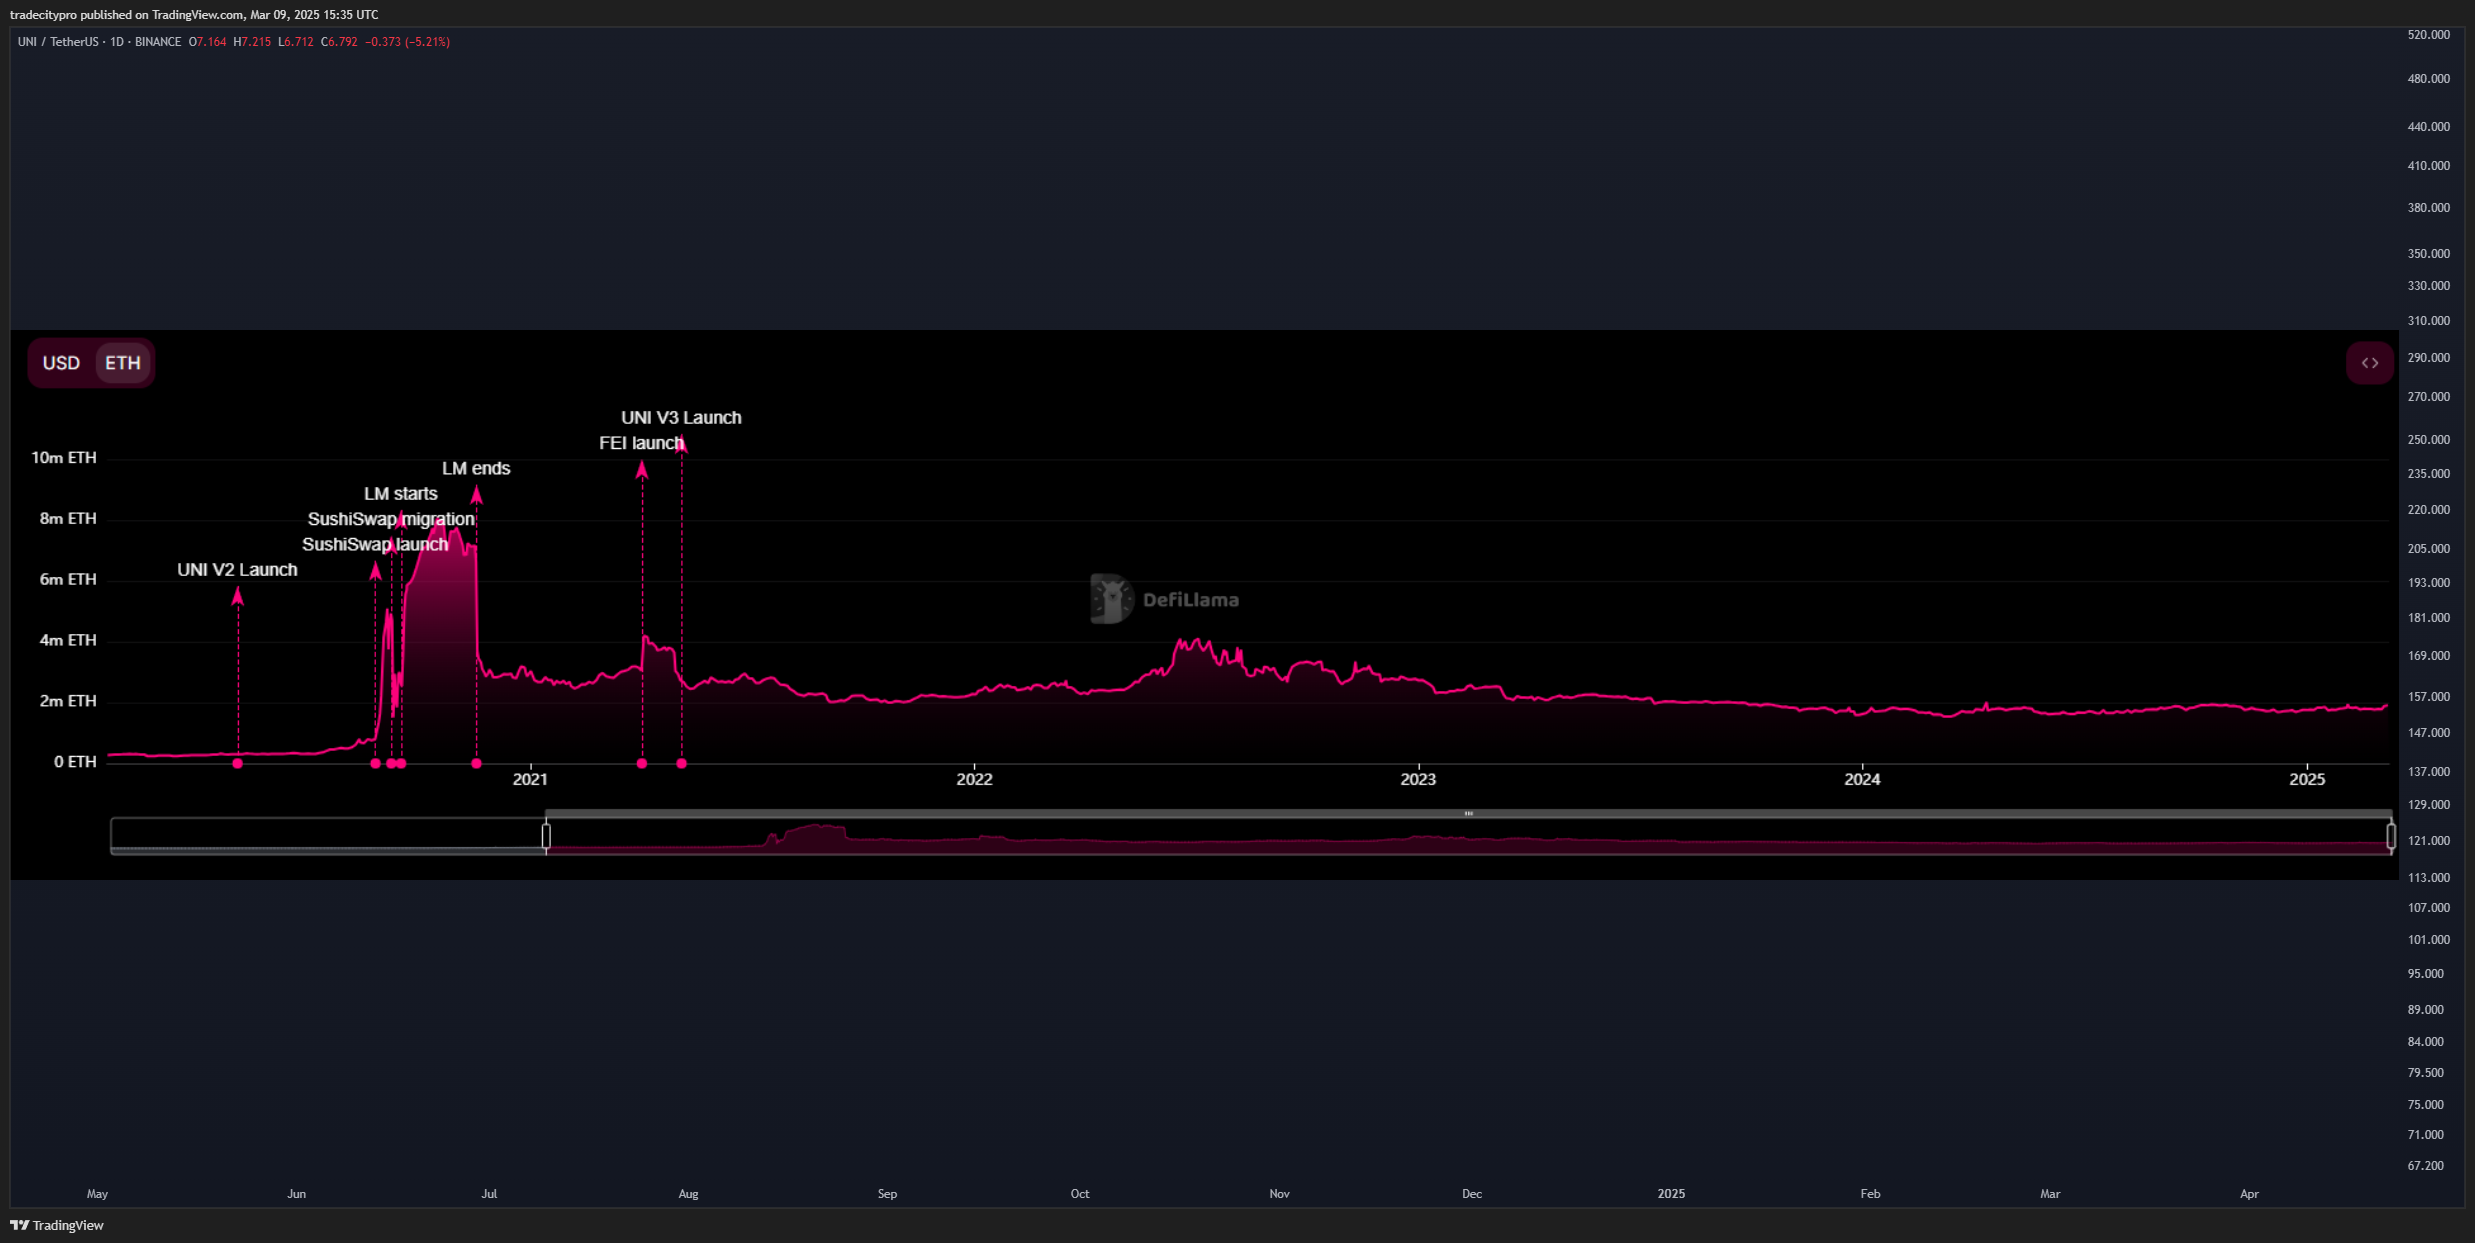
Task: Click the closing price C6.792 value
Action: pos(339,42)
